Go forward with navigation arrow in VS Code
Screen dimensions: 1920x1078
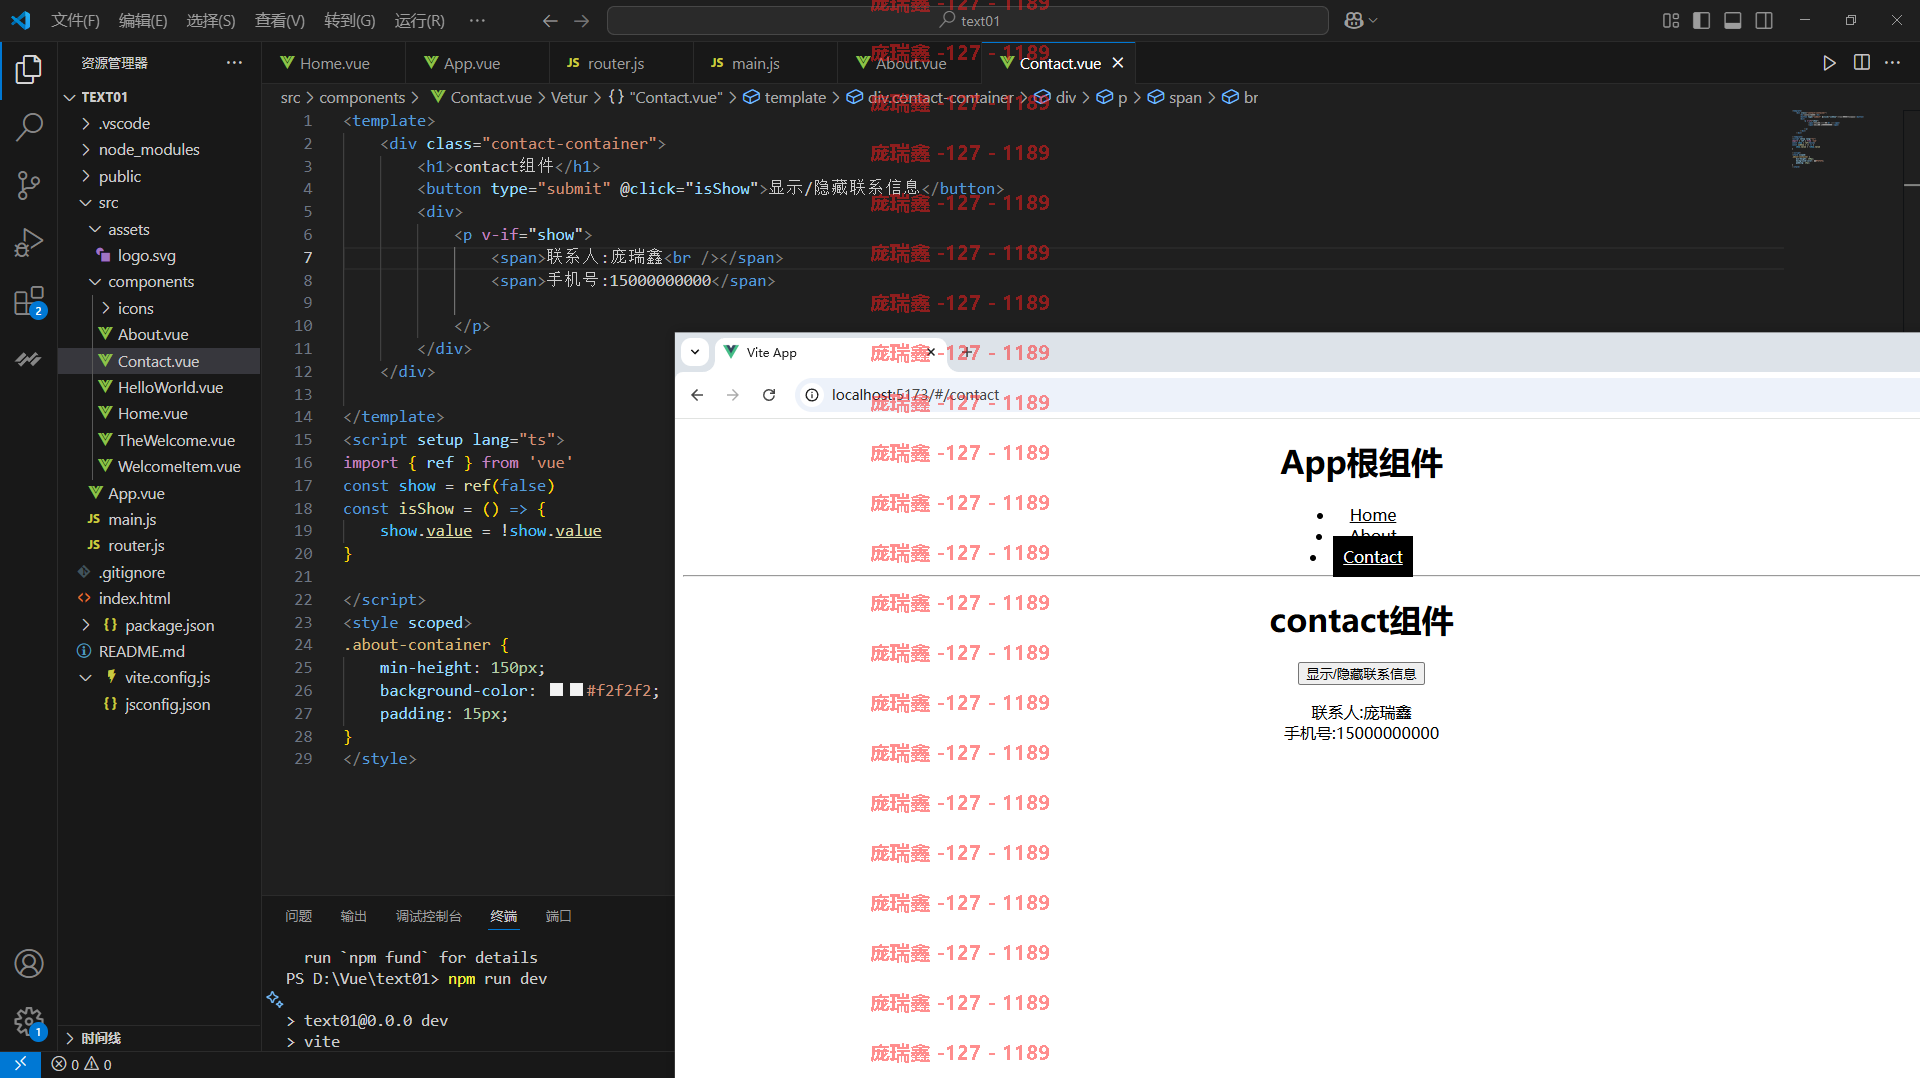[581, 21]
